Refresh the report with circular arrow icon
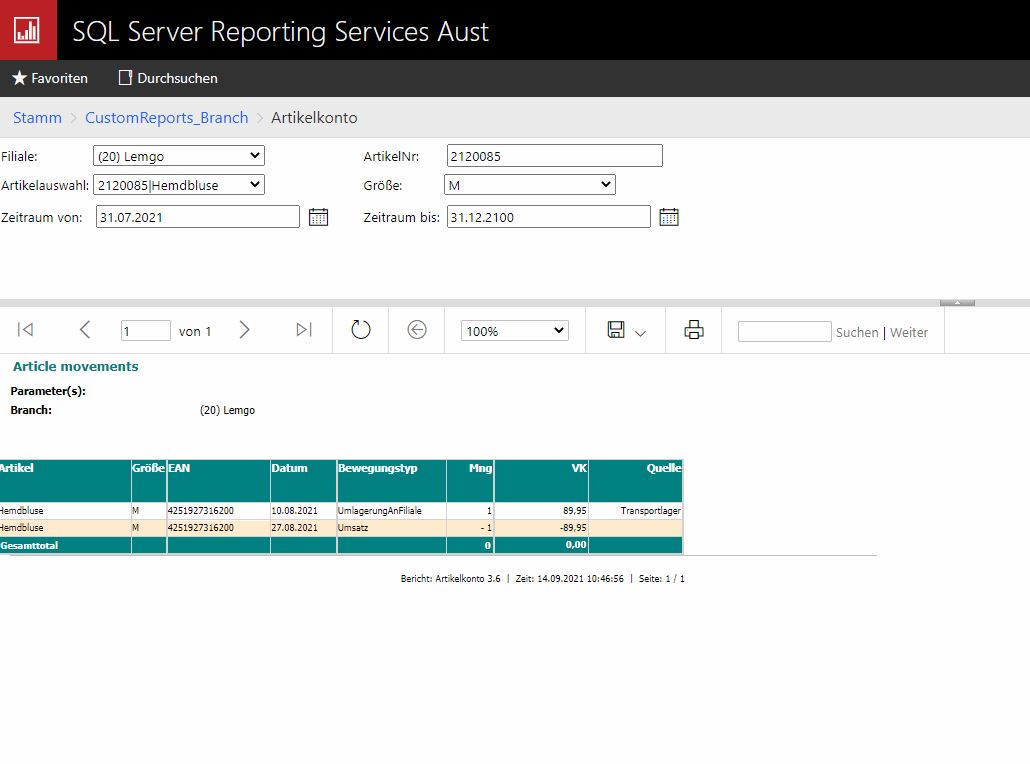The width and height of the screenshot is (1030, 764). [361, 330]
